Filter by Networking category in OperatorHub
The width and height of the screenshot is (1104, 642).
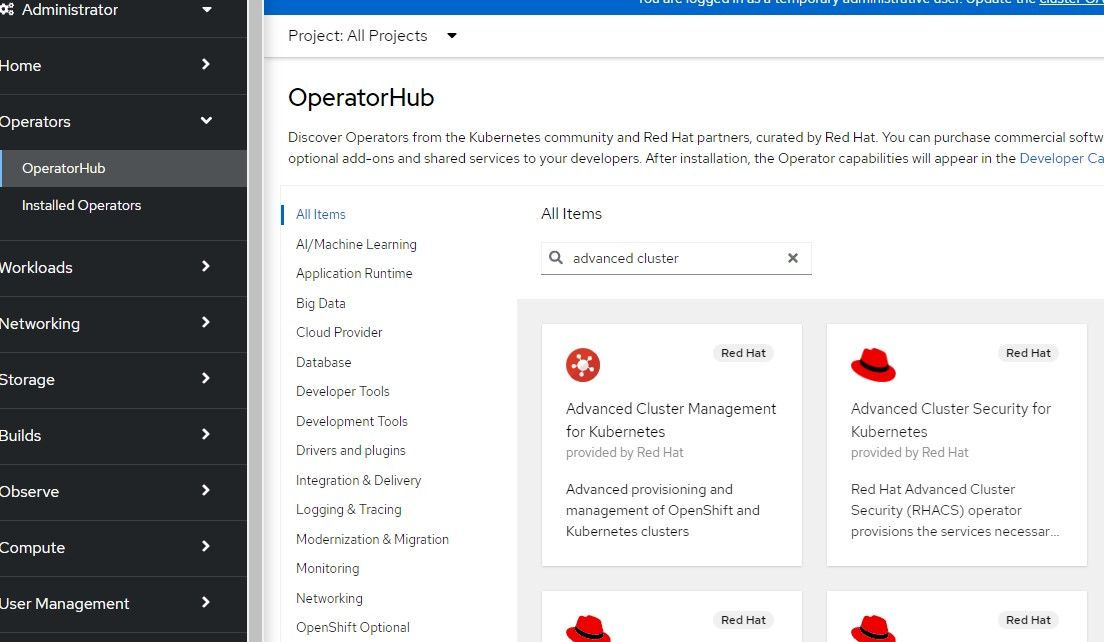329,598
